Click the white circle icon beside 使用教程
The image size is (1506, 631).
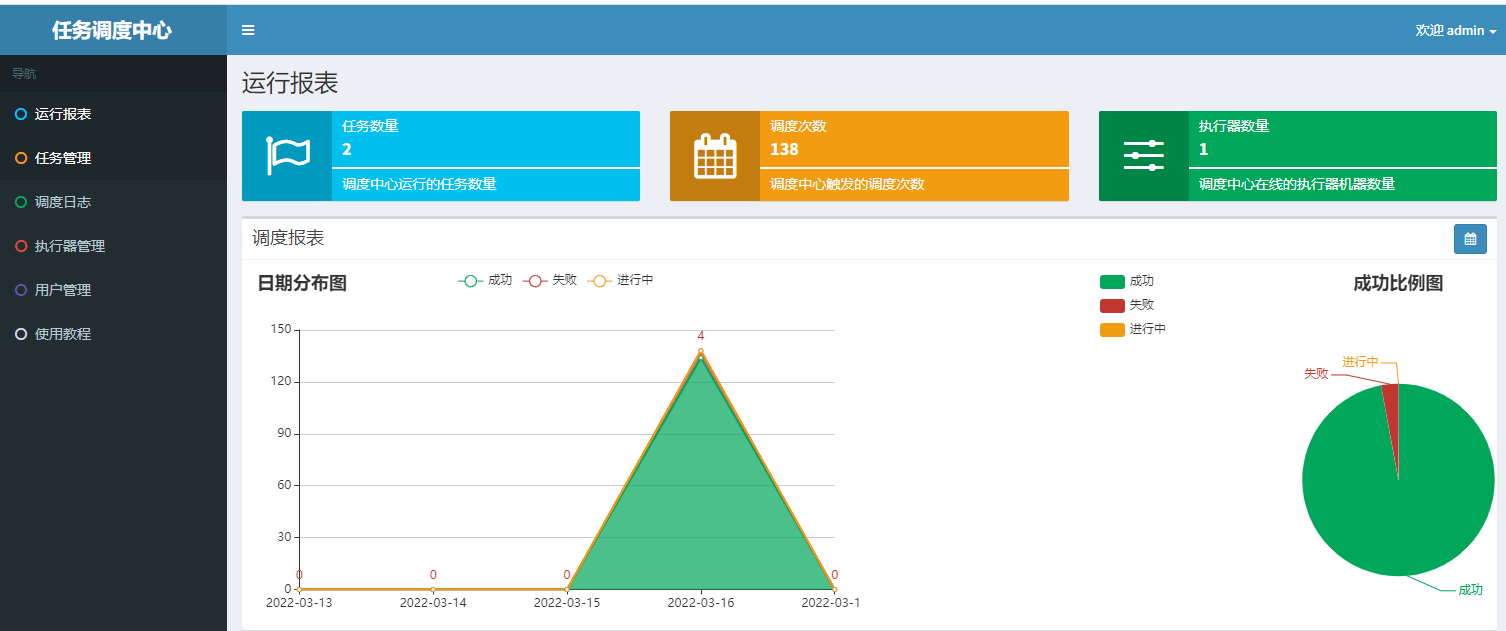tap(21, 334)
